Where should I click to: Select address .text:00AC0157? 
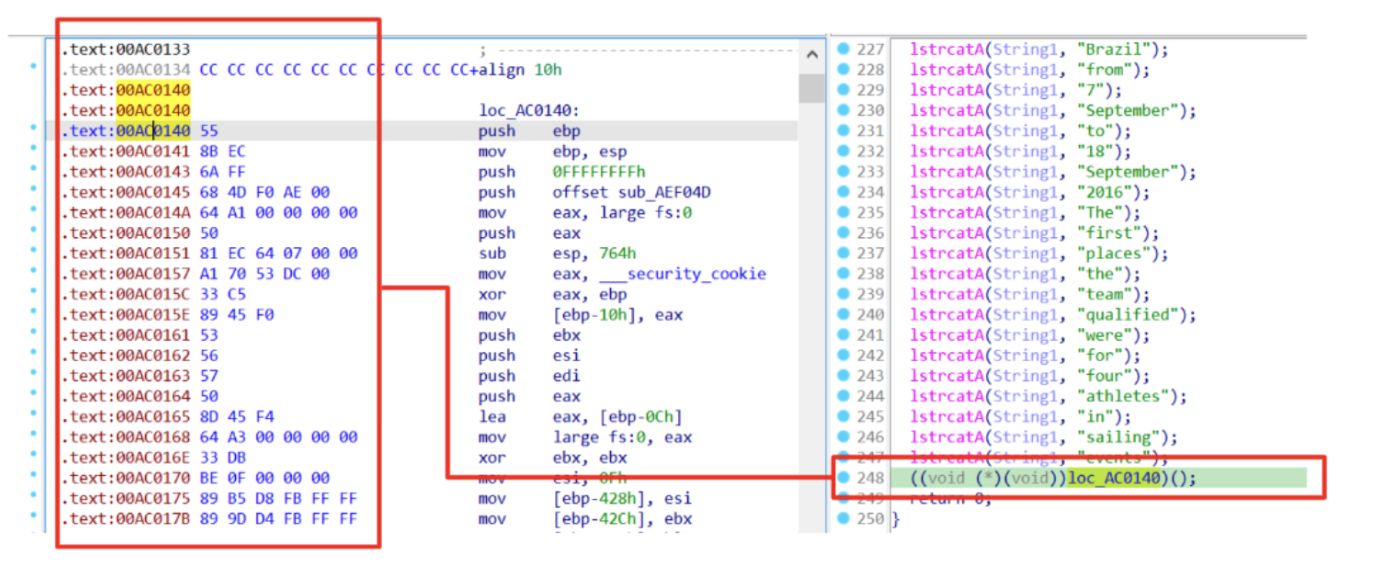click(x=126, y=274)
